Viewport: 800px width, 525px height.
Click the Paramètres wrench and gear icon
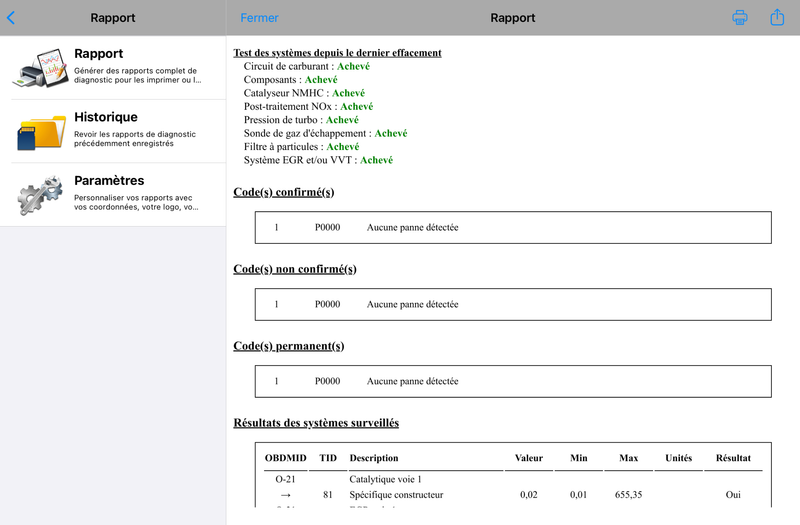[41, 194]
